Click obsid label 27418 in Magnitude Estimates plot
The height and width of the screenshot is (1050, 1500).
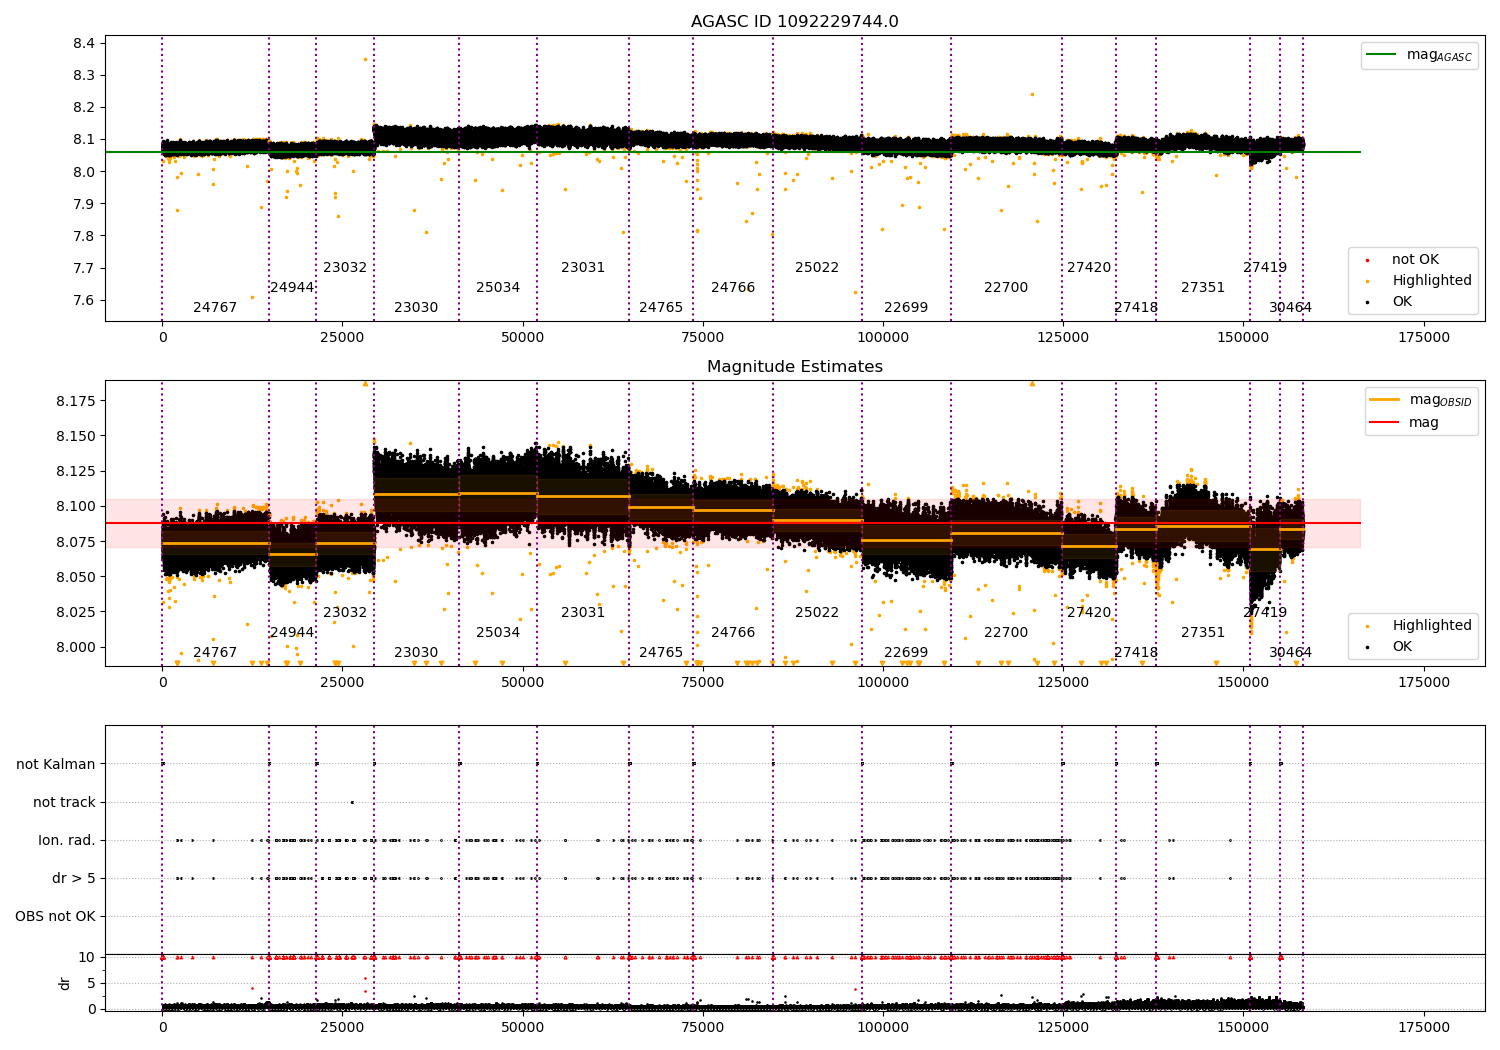[x=1136, y=653]
